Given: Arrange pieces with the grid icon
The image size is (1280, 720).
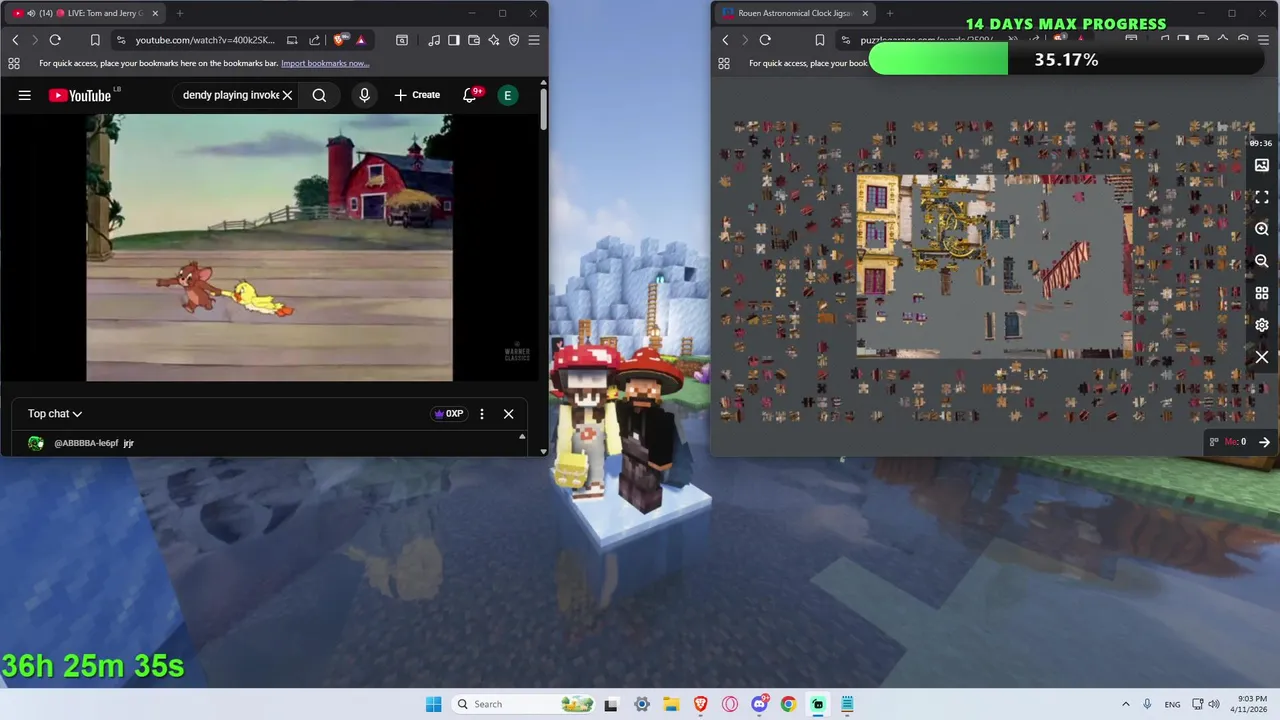Looking at the screenshot, I should coord(1262,293).
